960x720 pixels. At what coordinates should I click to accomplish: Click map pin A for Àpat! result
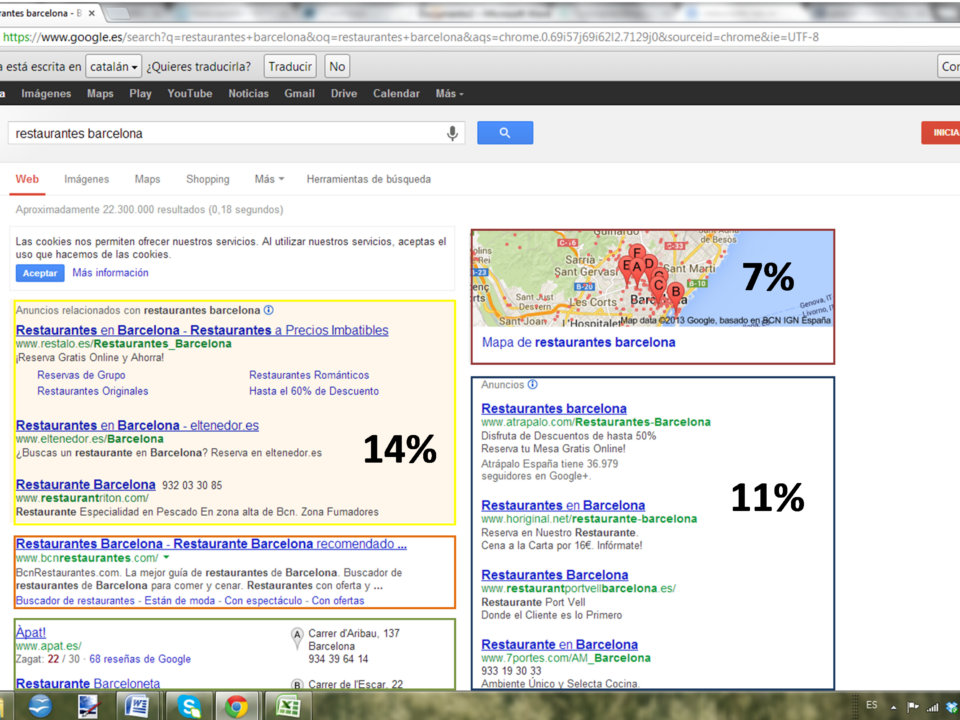pyautogui.click(x=297, y=636)
